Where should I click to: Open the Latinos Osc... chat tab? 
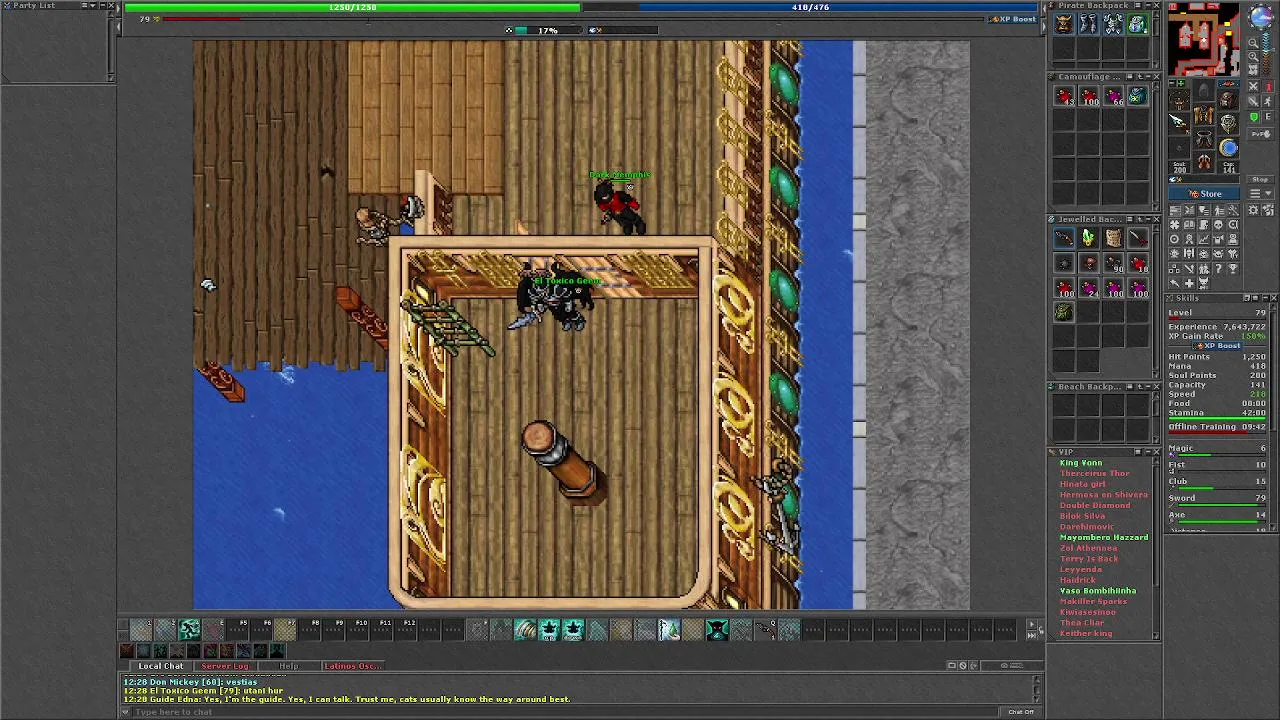(352, 666)
